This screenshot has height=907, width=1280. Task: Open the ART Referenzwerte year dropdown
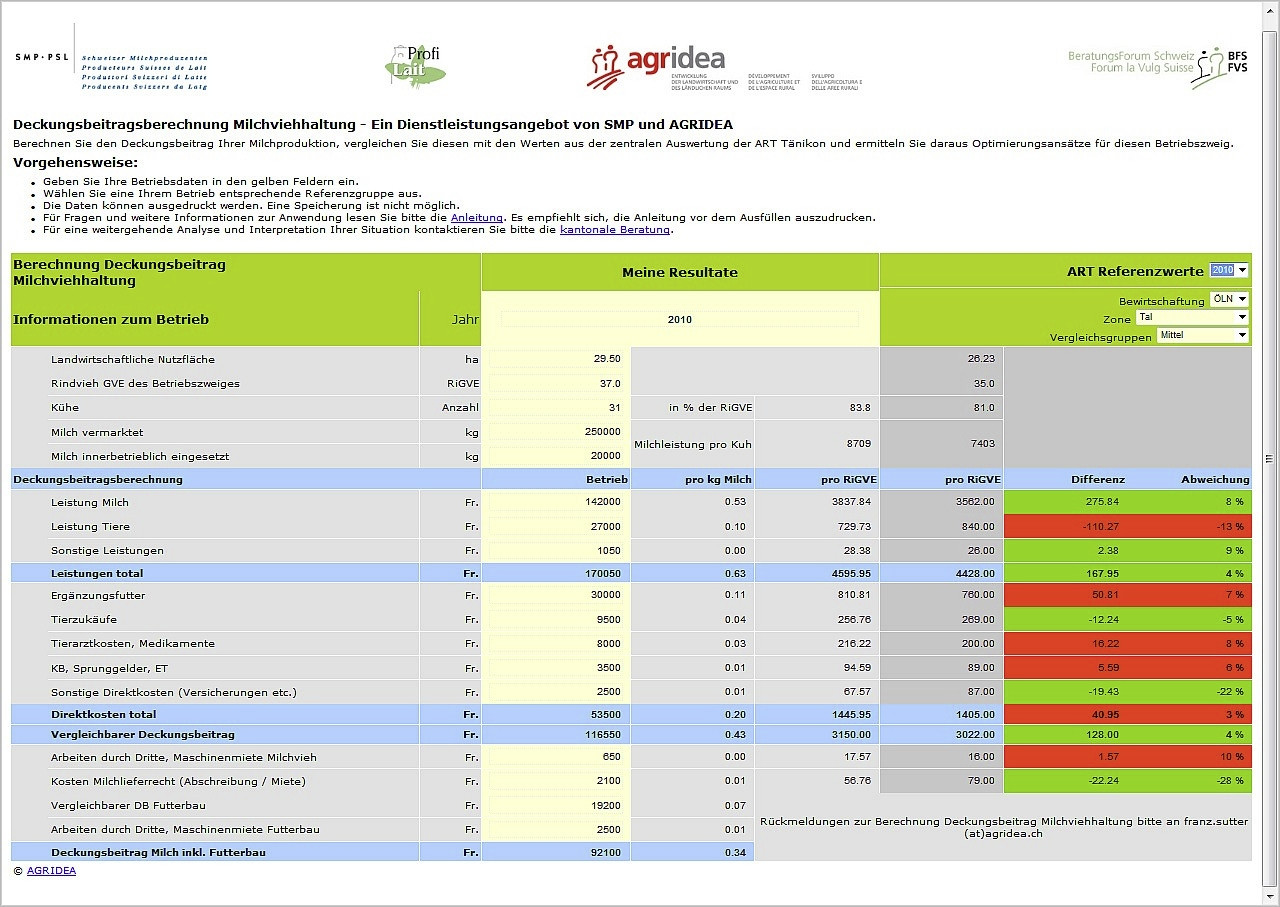1229,270
